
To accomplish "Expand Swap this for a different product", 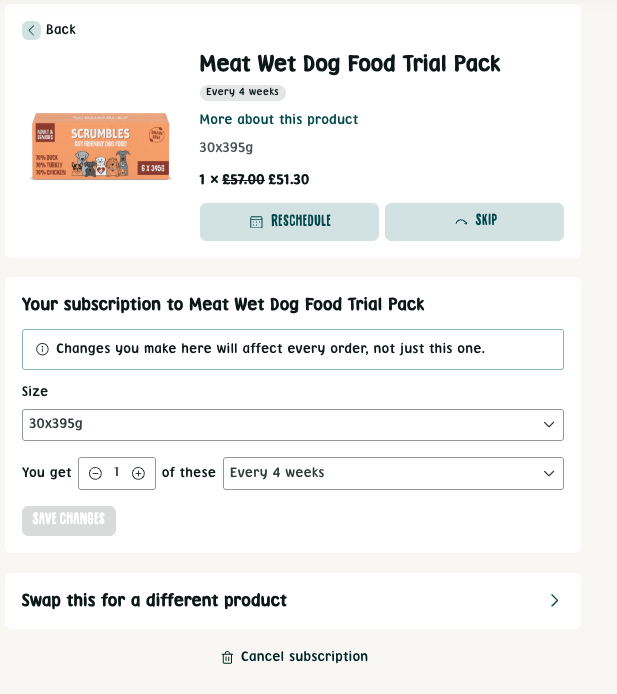I will pyautogui.click(x=155, y=601).
